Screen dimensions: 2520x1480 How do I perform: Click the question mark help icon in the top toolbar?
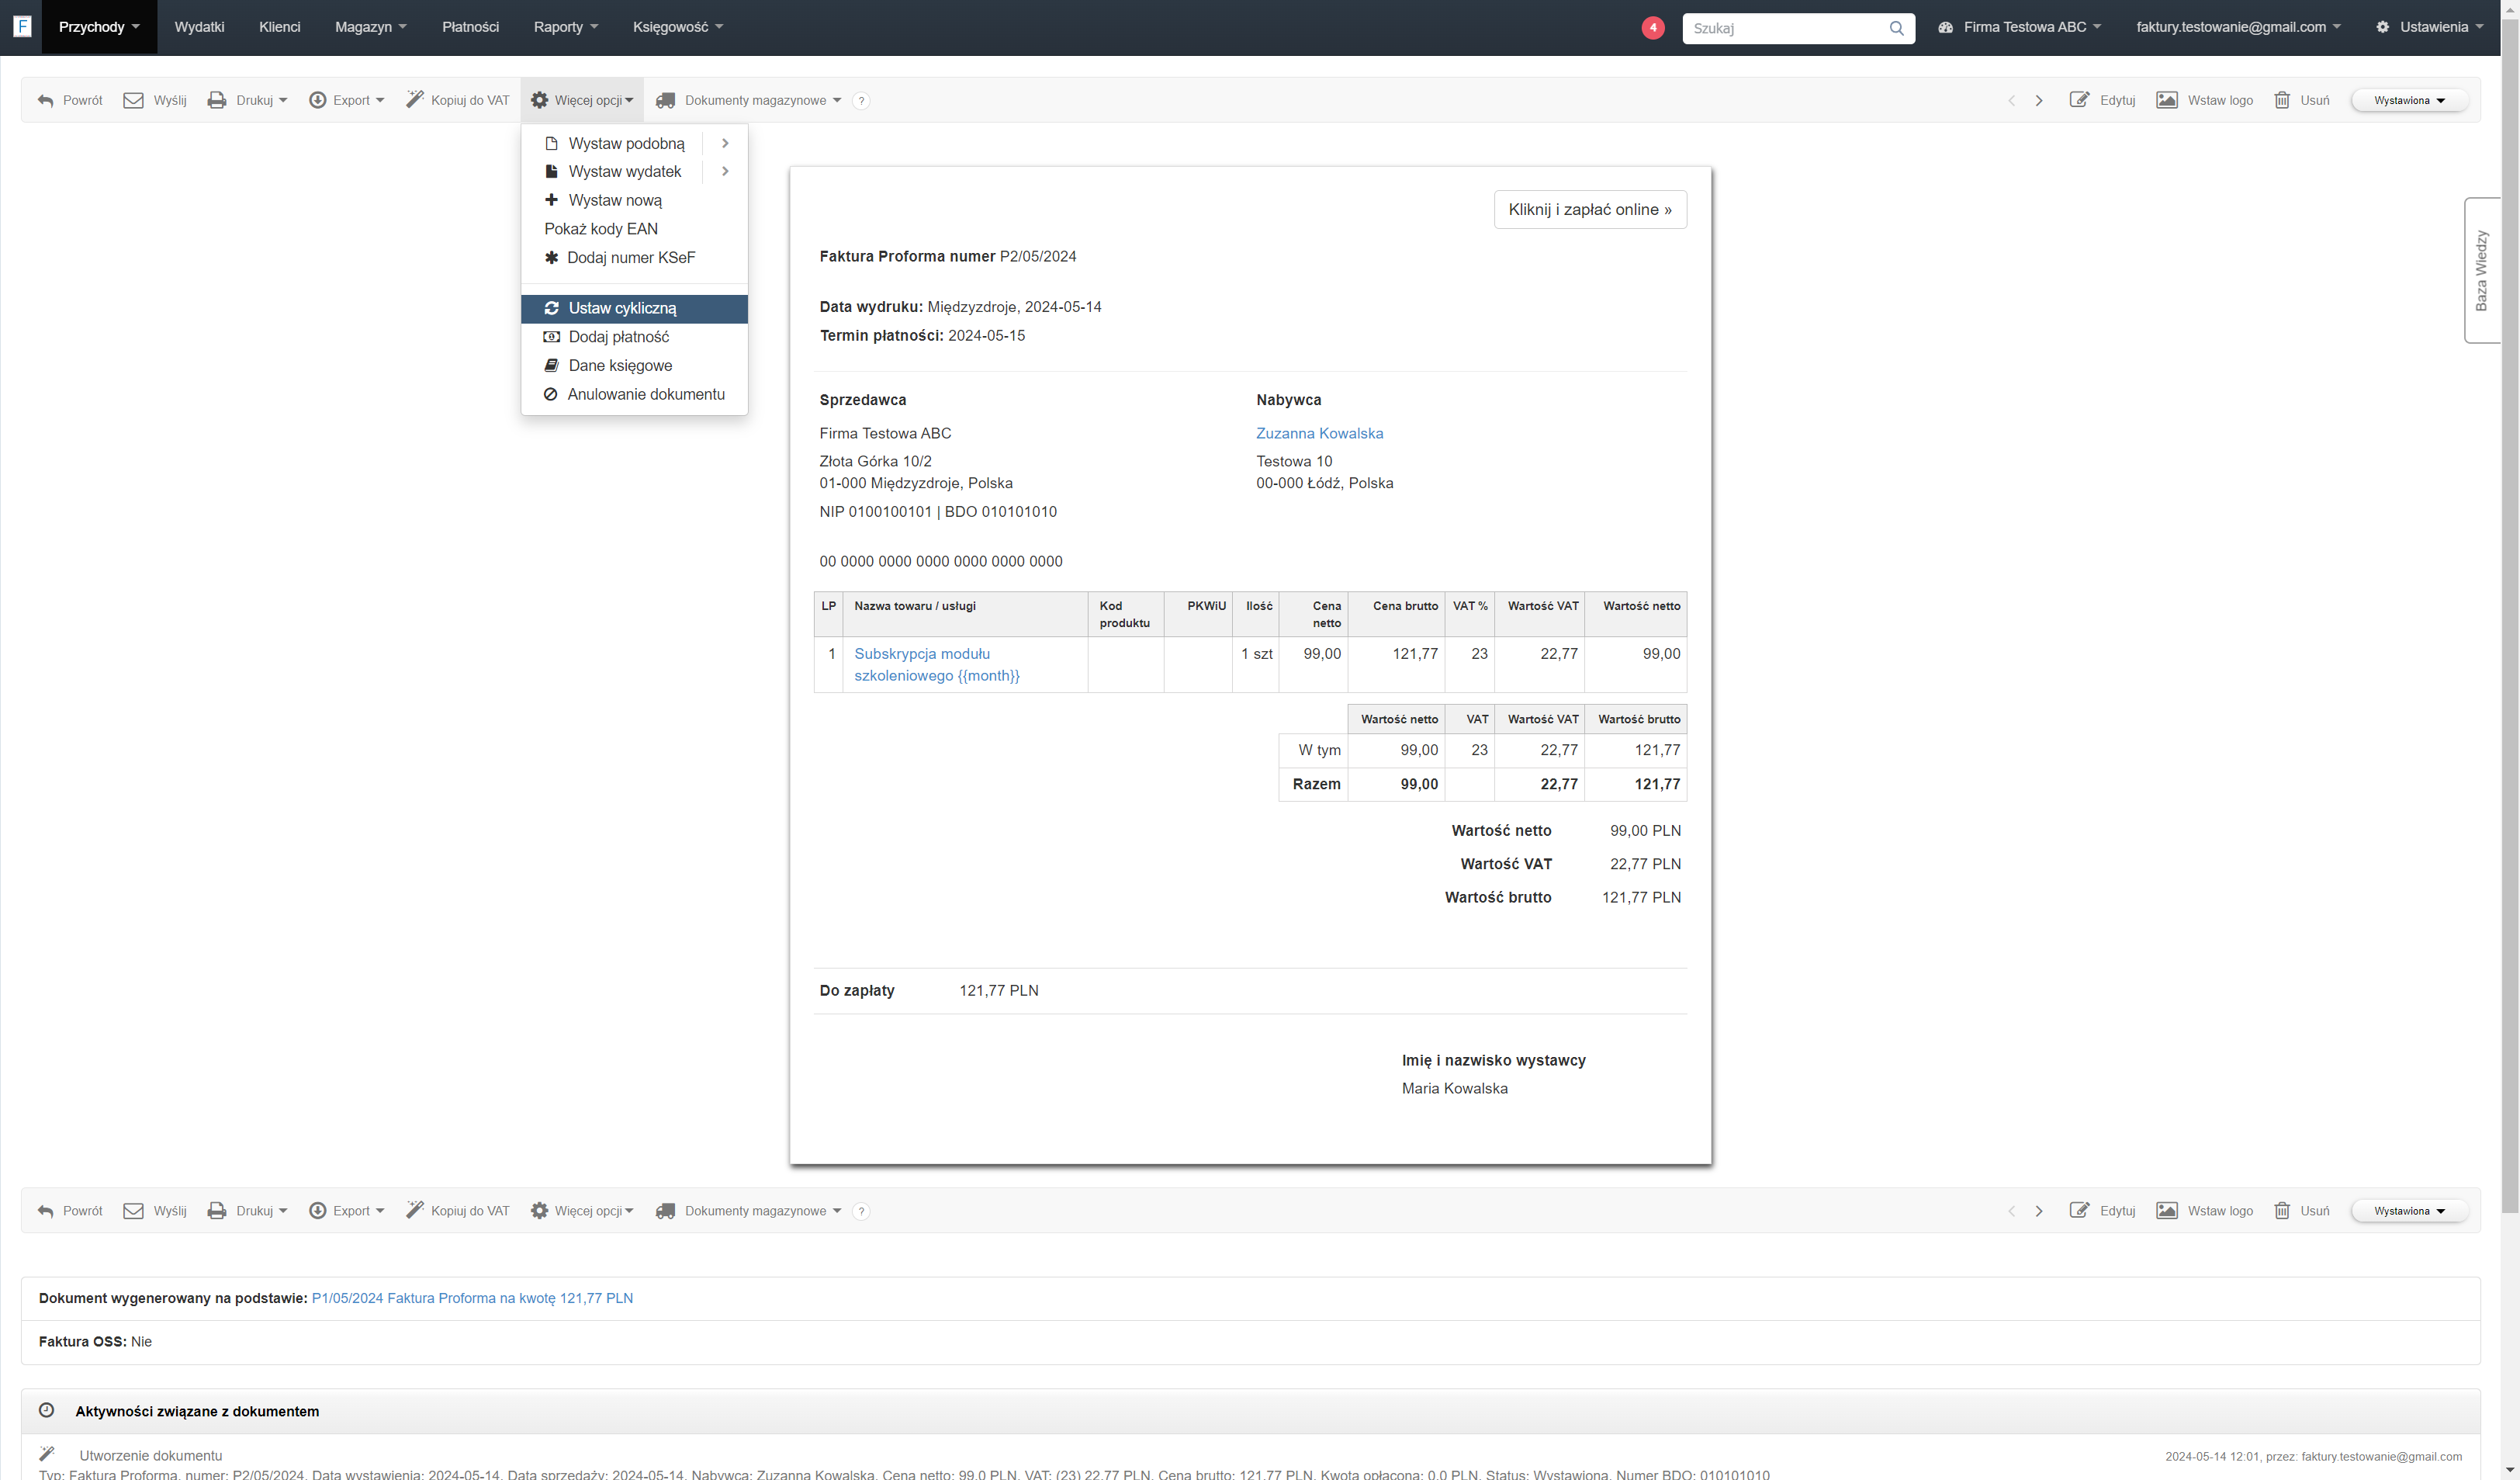(x=861, y=101)
